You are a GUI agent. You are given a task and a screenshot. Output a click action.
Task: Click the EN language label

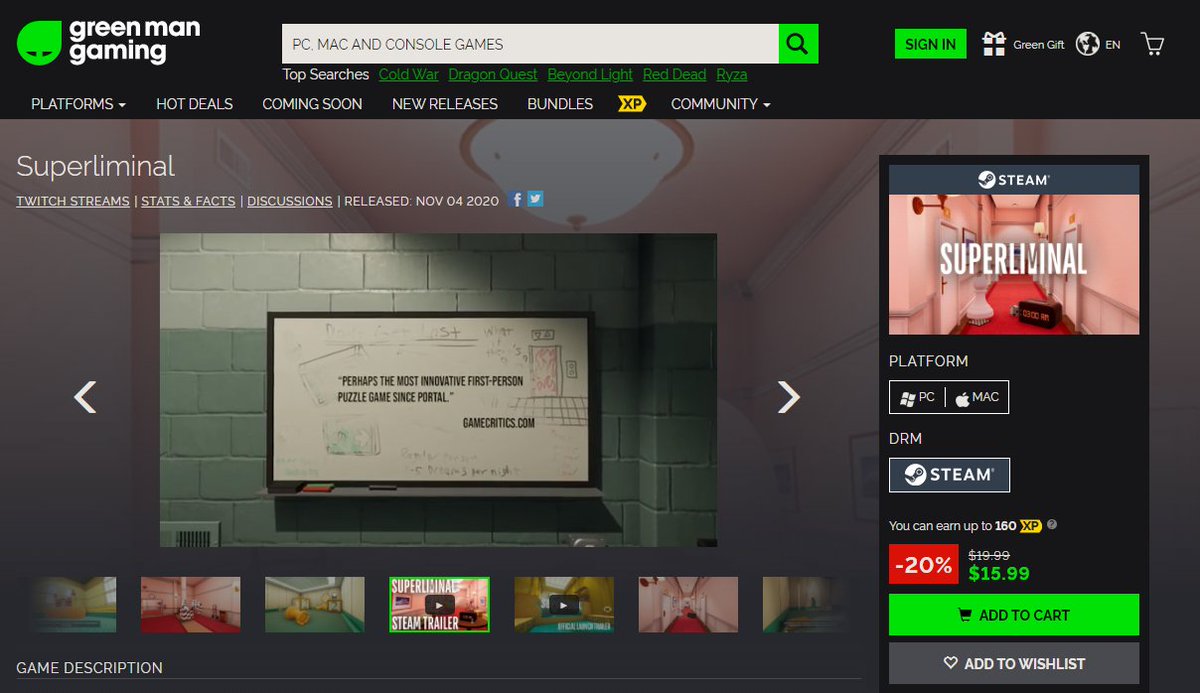pyautogui.click(x=1113, y=45)
